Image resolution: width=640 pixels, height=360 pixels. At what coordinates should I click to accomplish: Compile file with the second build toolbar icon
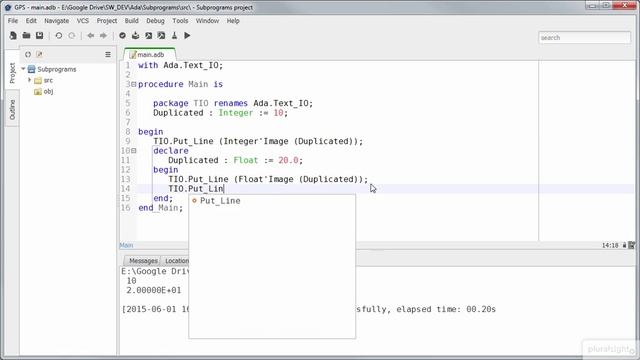136,36
